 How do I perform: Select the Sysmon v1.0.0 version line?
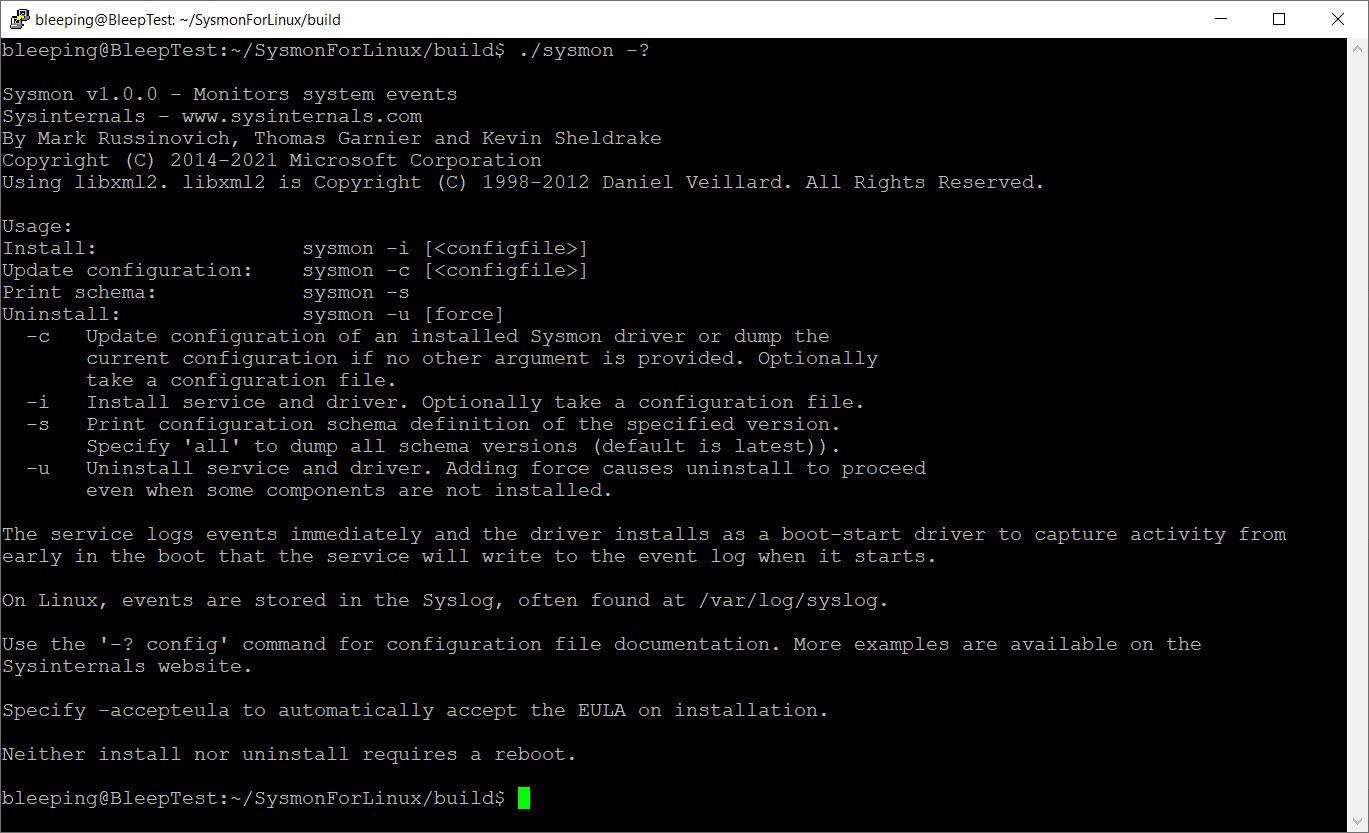[x=230, y=93]
